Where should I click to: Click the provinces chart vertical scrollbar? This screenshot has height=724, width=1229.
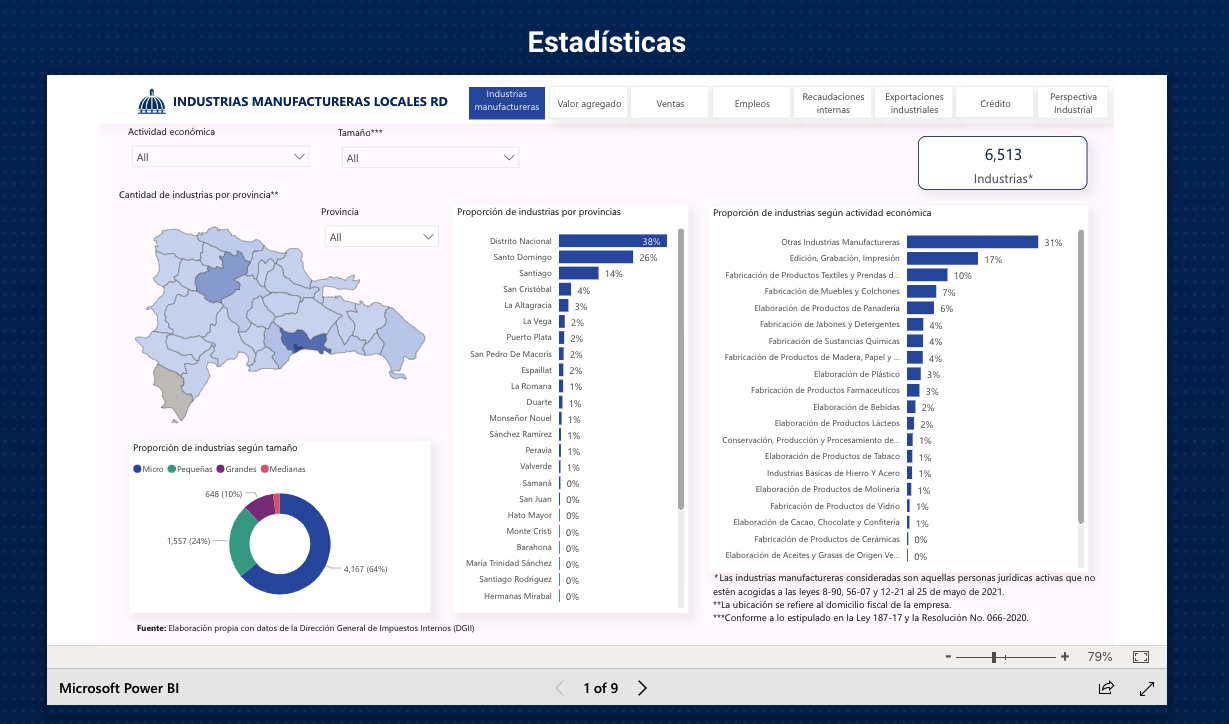point(681,370)
